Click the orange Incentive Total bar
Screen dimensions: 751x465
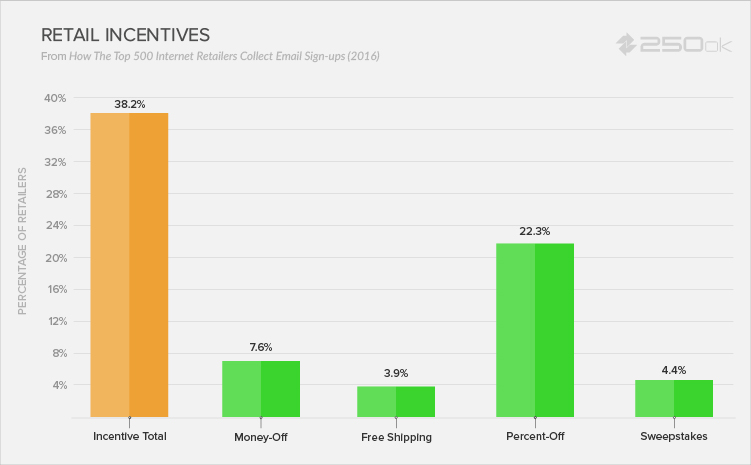pyautogui.click(x=129, y=265)
